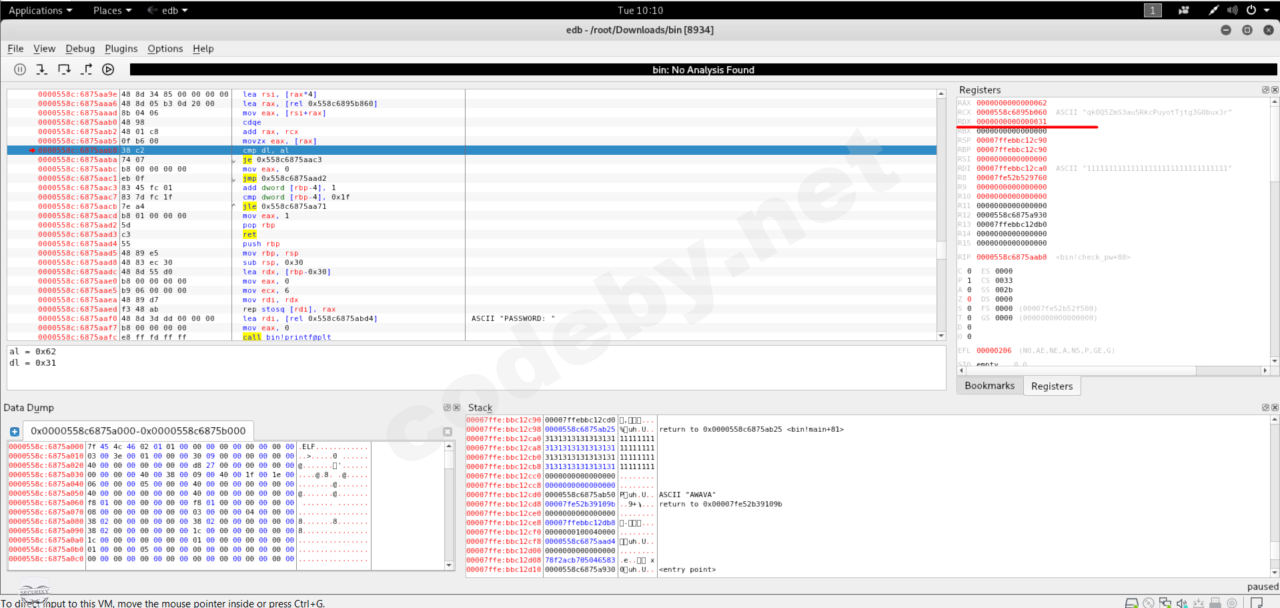The image size is (1280, 608).
Task: Click the power icon in top bar
Action: pos(1249,10)
